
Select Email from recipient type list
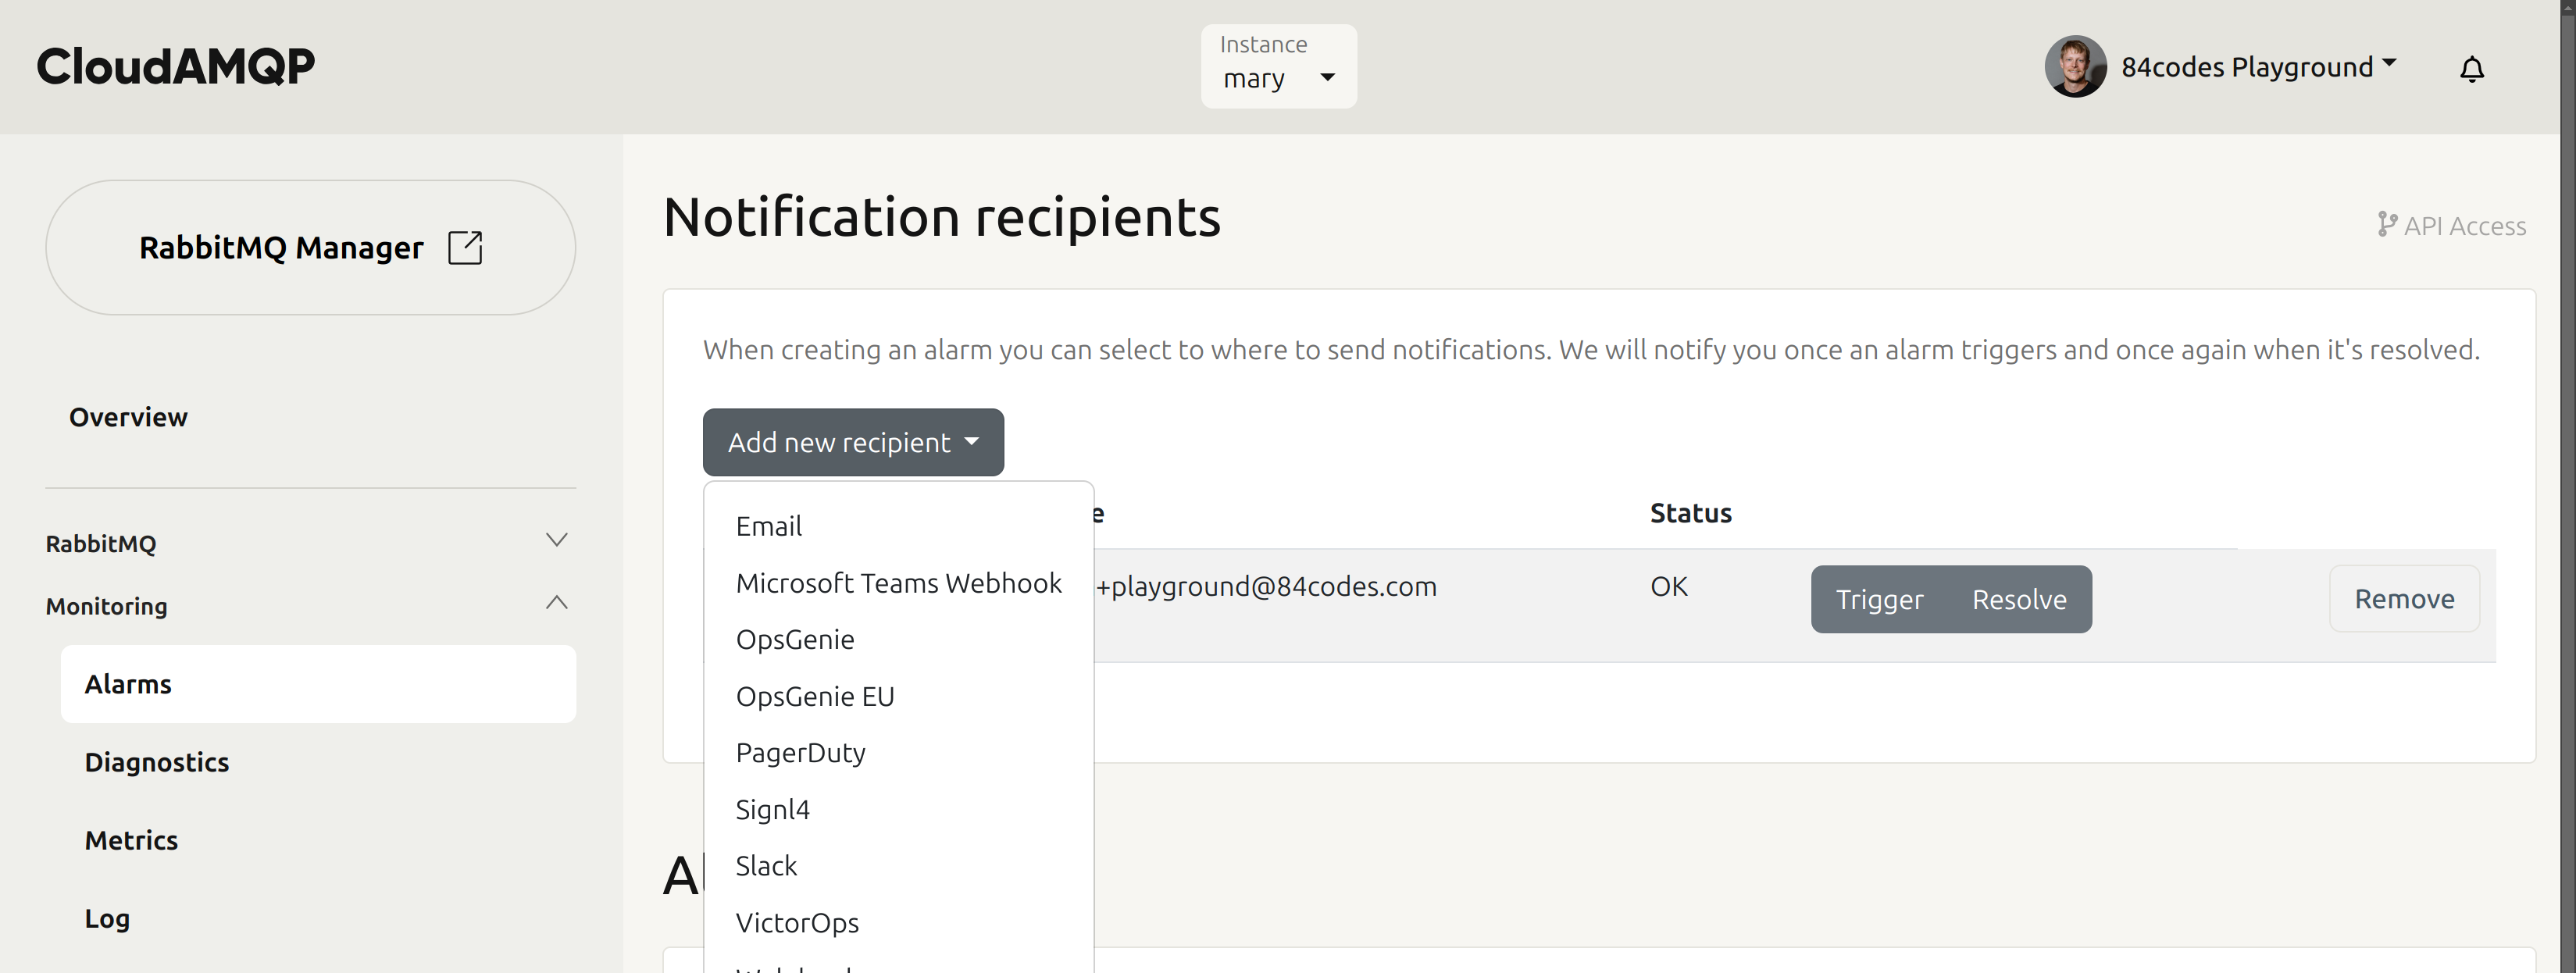coord(769,526)
